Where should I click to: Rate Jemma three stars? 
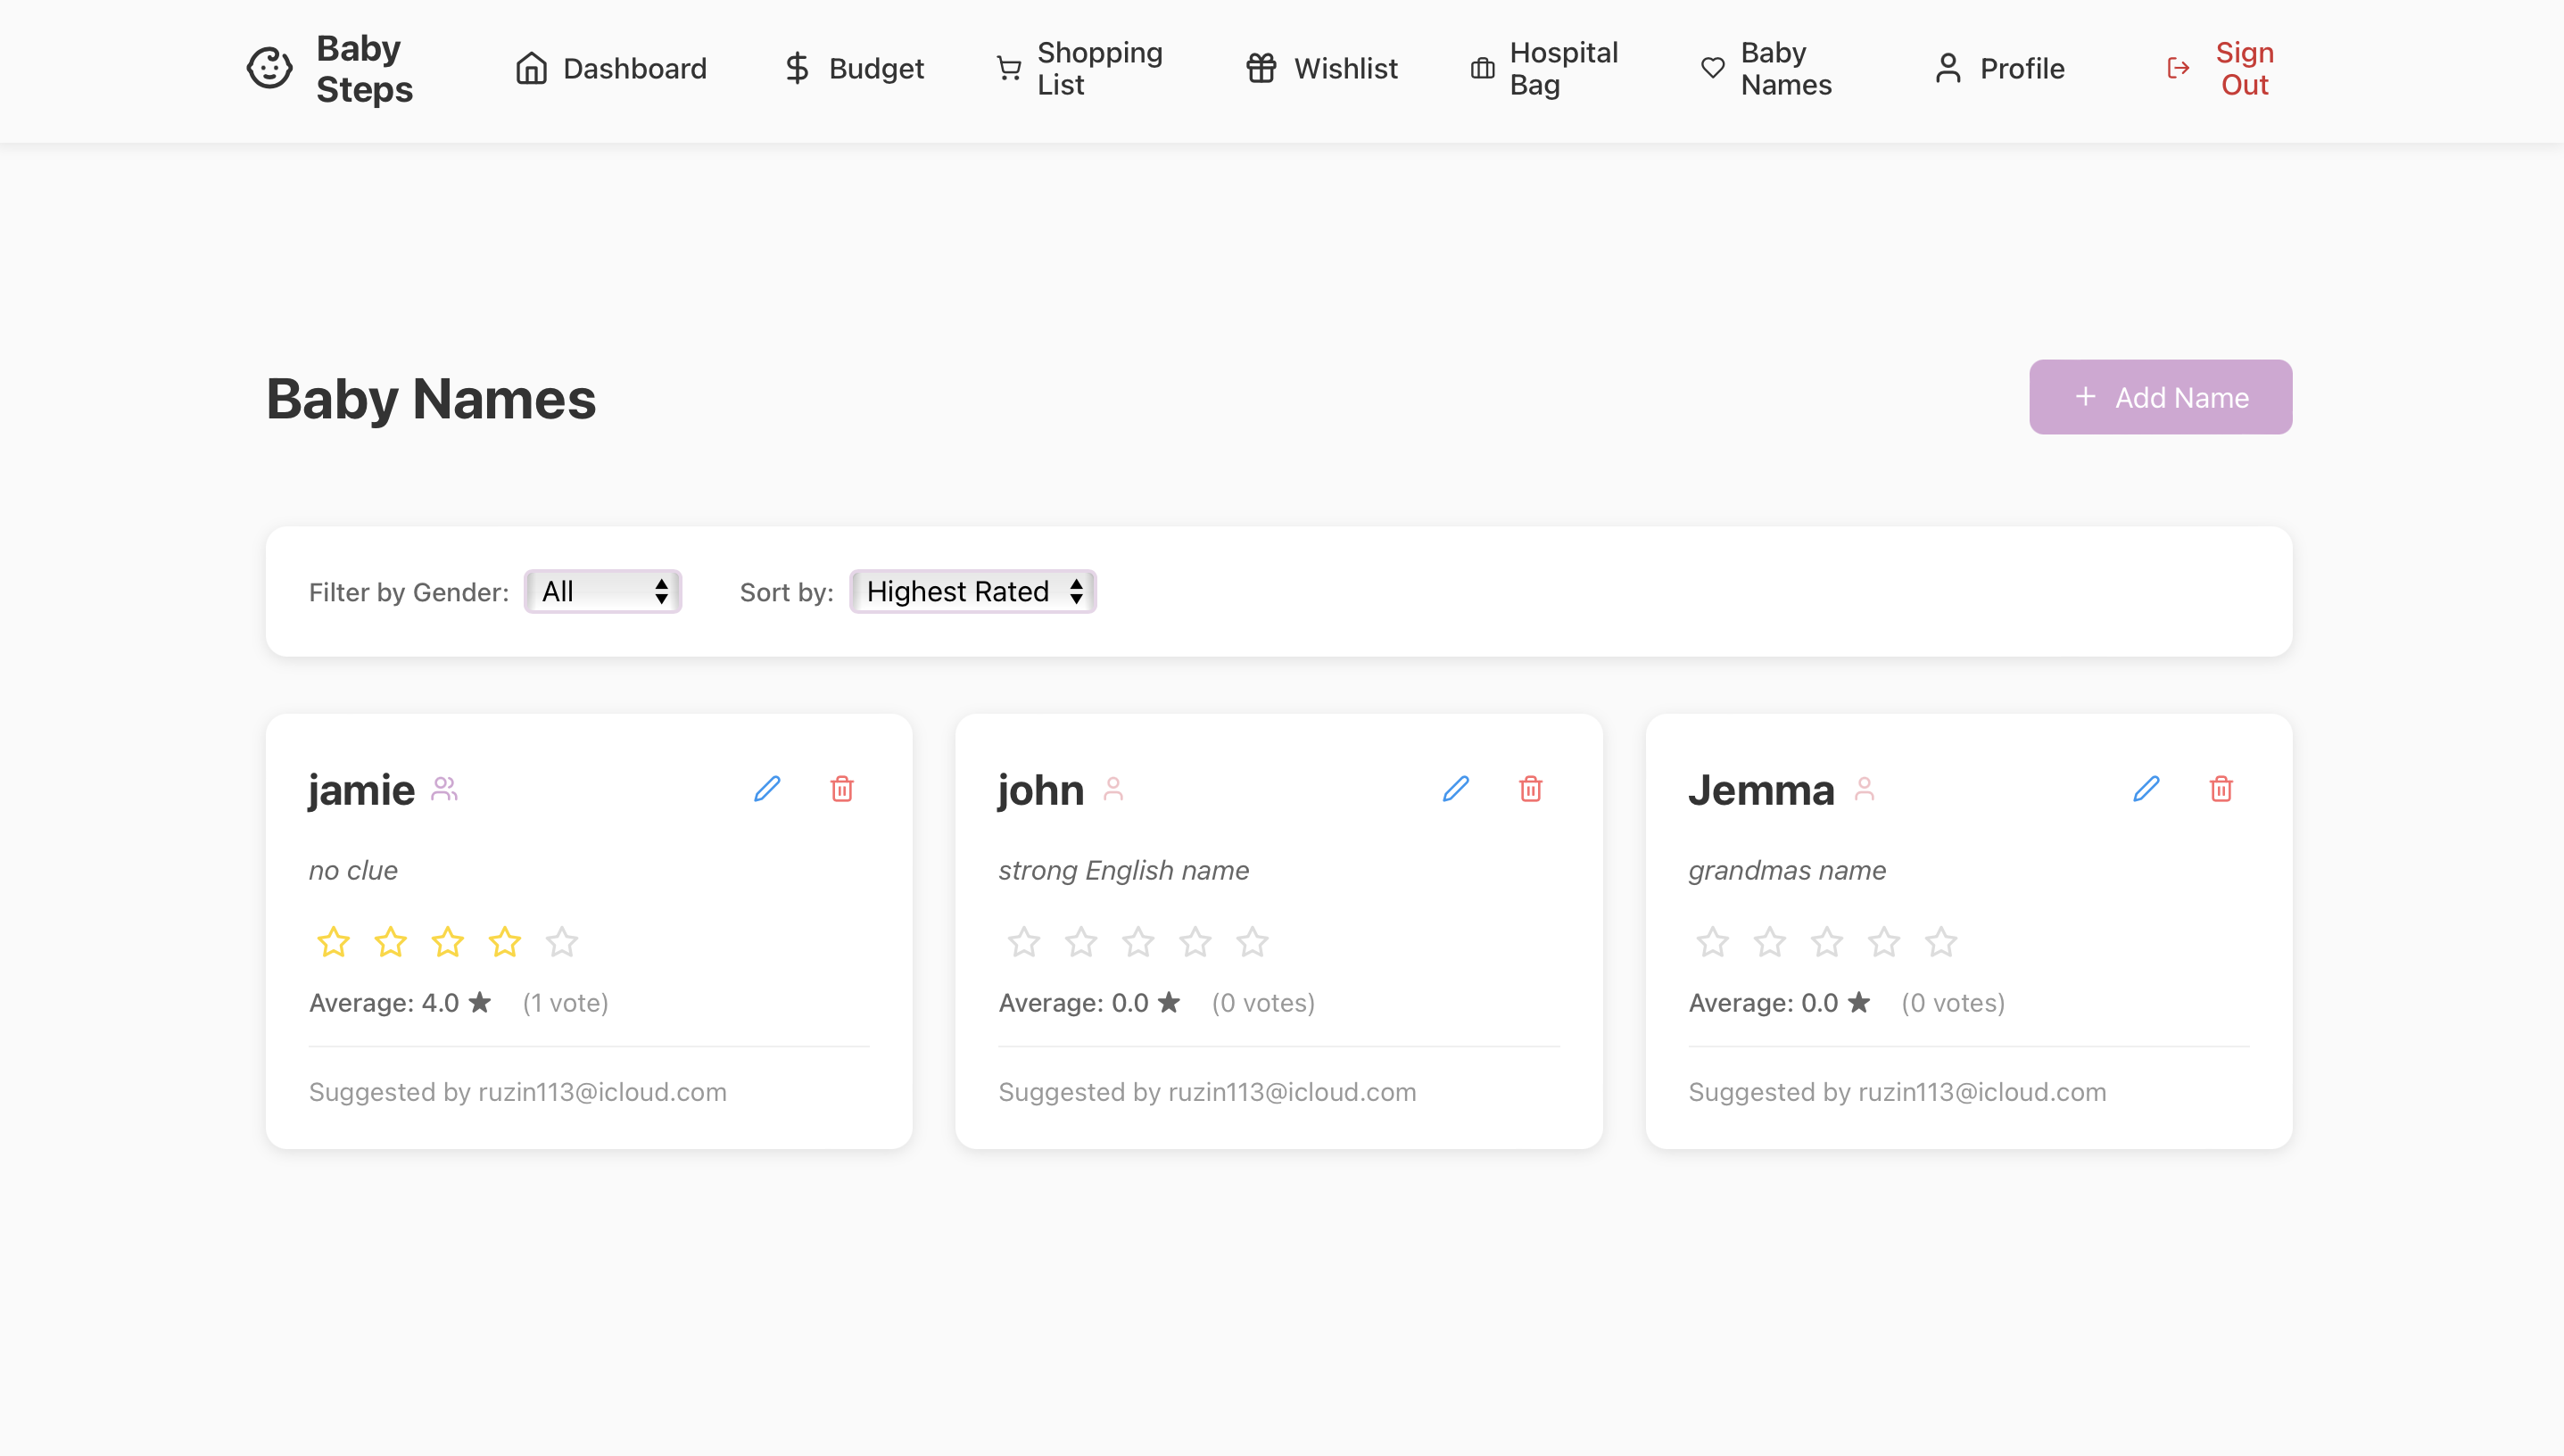[x=1826, y=942]
